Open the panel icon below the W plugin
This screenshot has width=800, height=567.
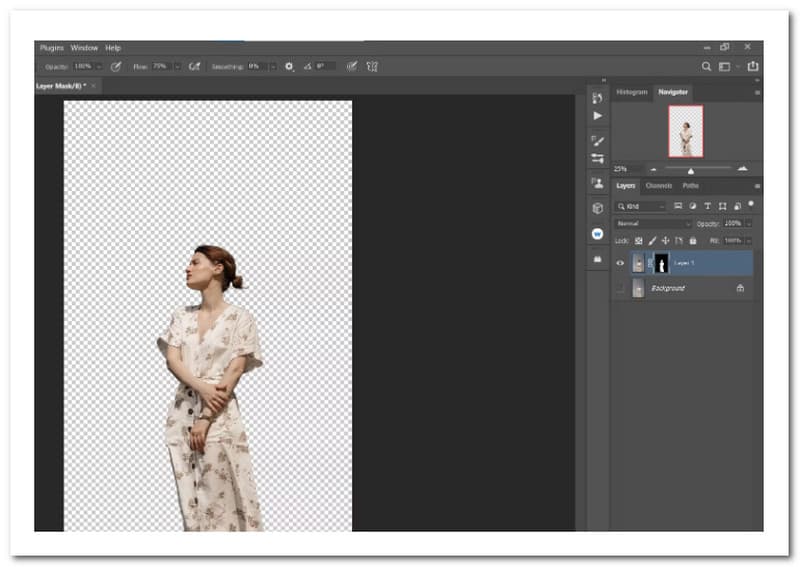[597, 259]
